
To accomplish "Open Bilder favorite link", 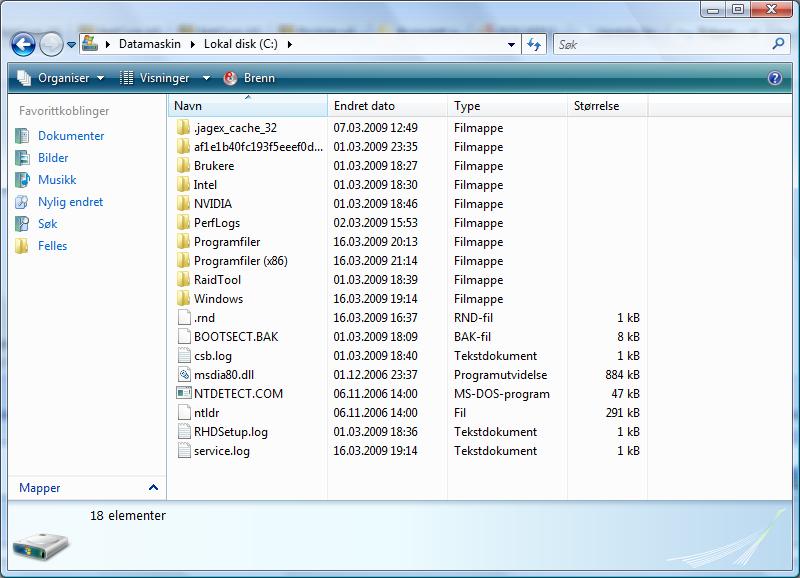I will pos(53,158).
